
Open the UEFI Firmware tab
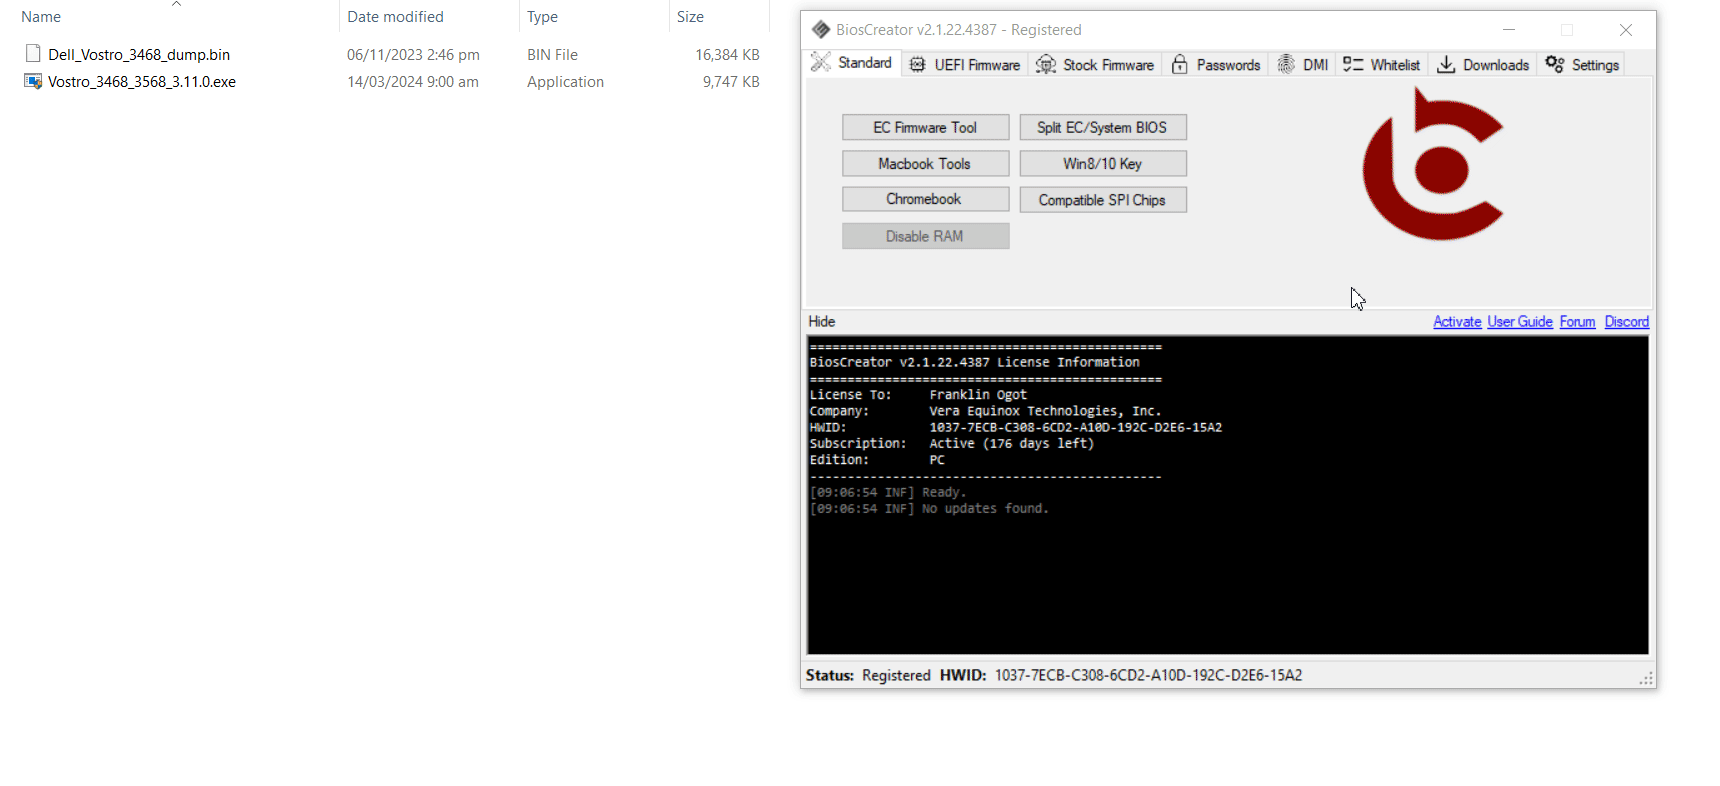click(965, 65)
